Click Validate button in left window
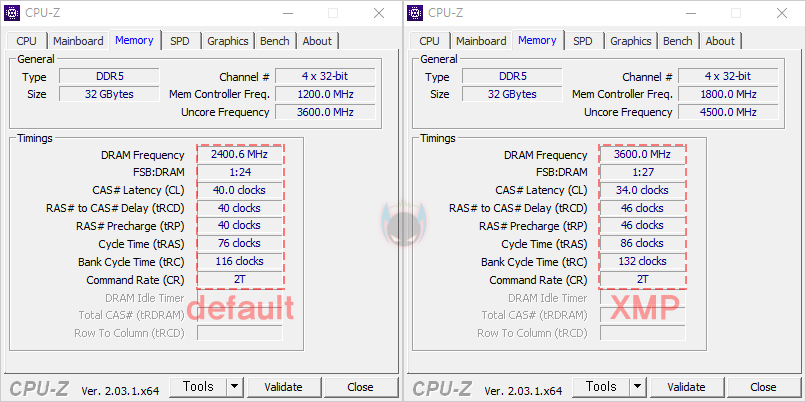Viewport: 806px width, 402px height. tap(283, 387)
